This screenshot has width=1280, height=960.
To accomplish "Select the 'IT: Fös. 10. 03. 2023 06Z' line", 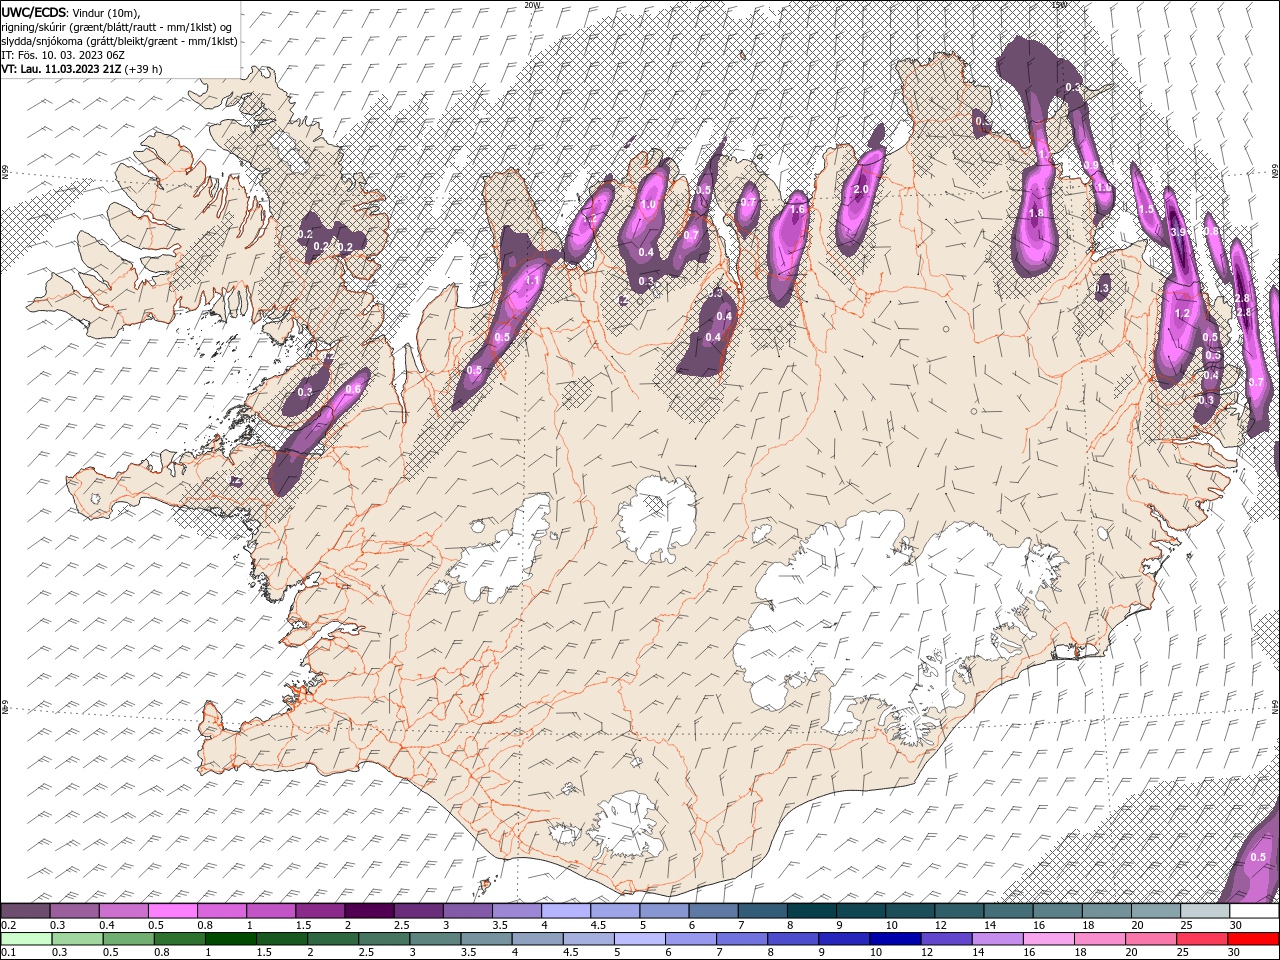I will [63, 55].
